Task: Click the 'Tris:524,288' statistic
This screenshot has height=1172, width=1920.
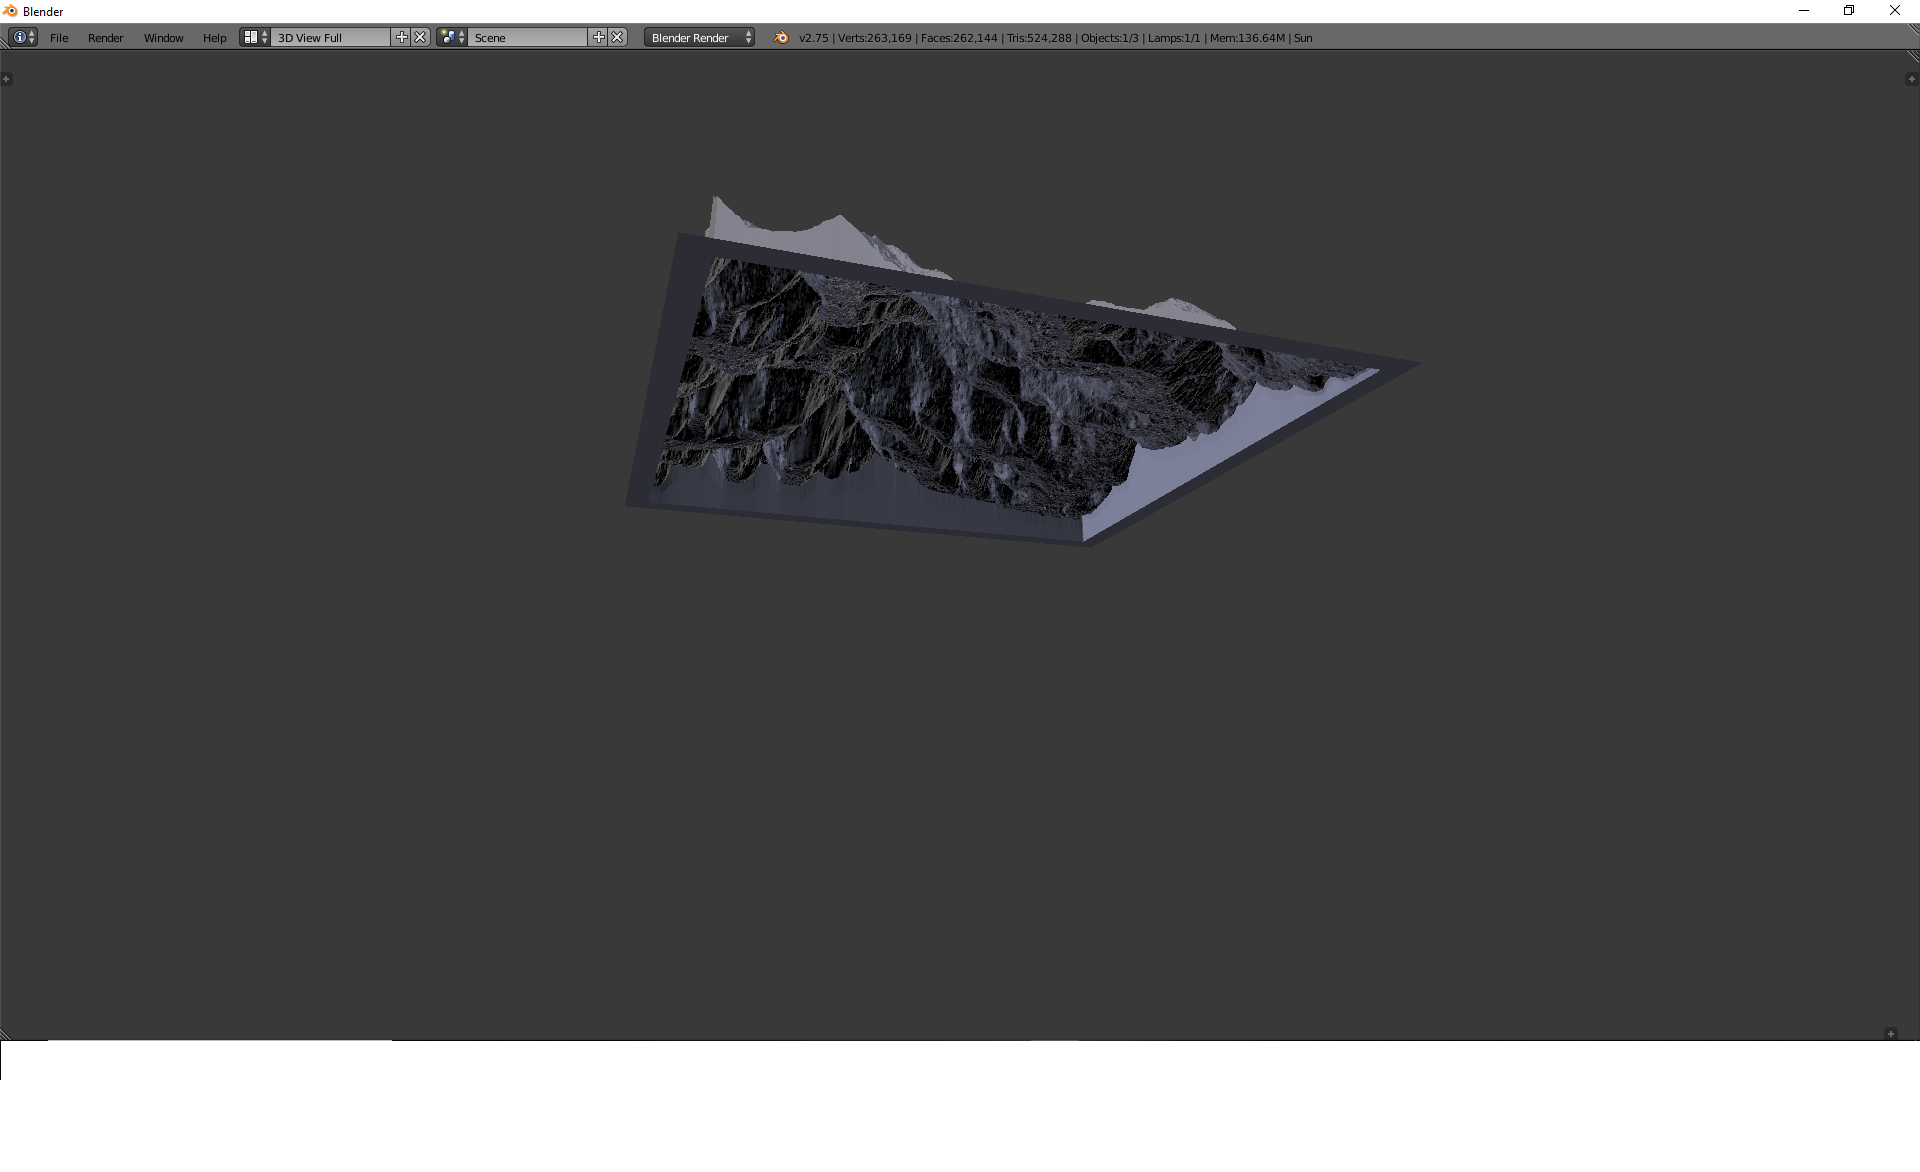Action: click(x=1039, y=38)
